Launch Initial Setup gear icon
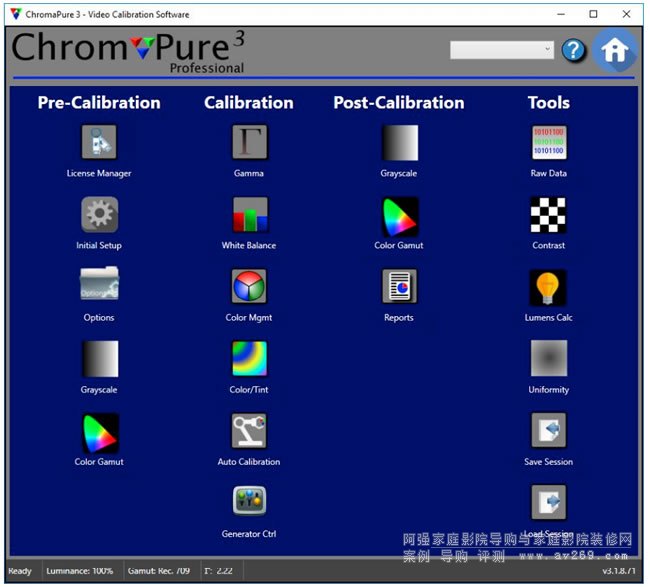650x587 pixels. (99, 215)
